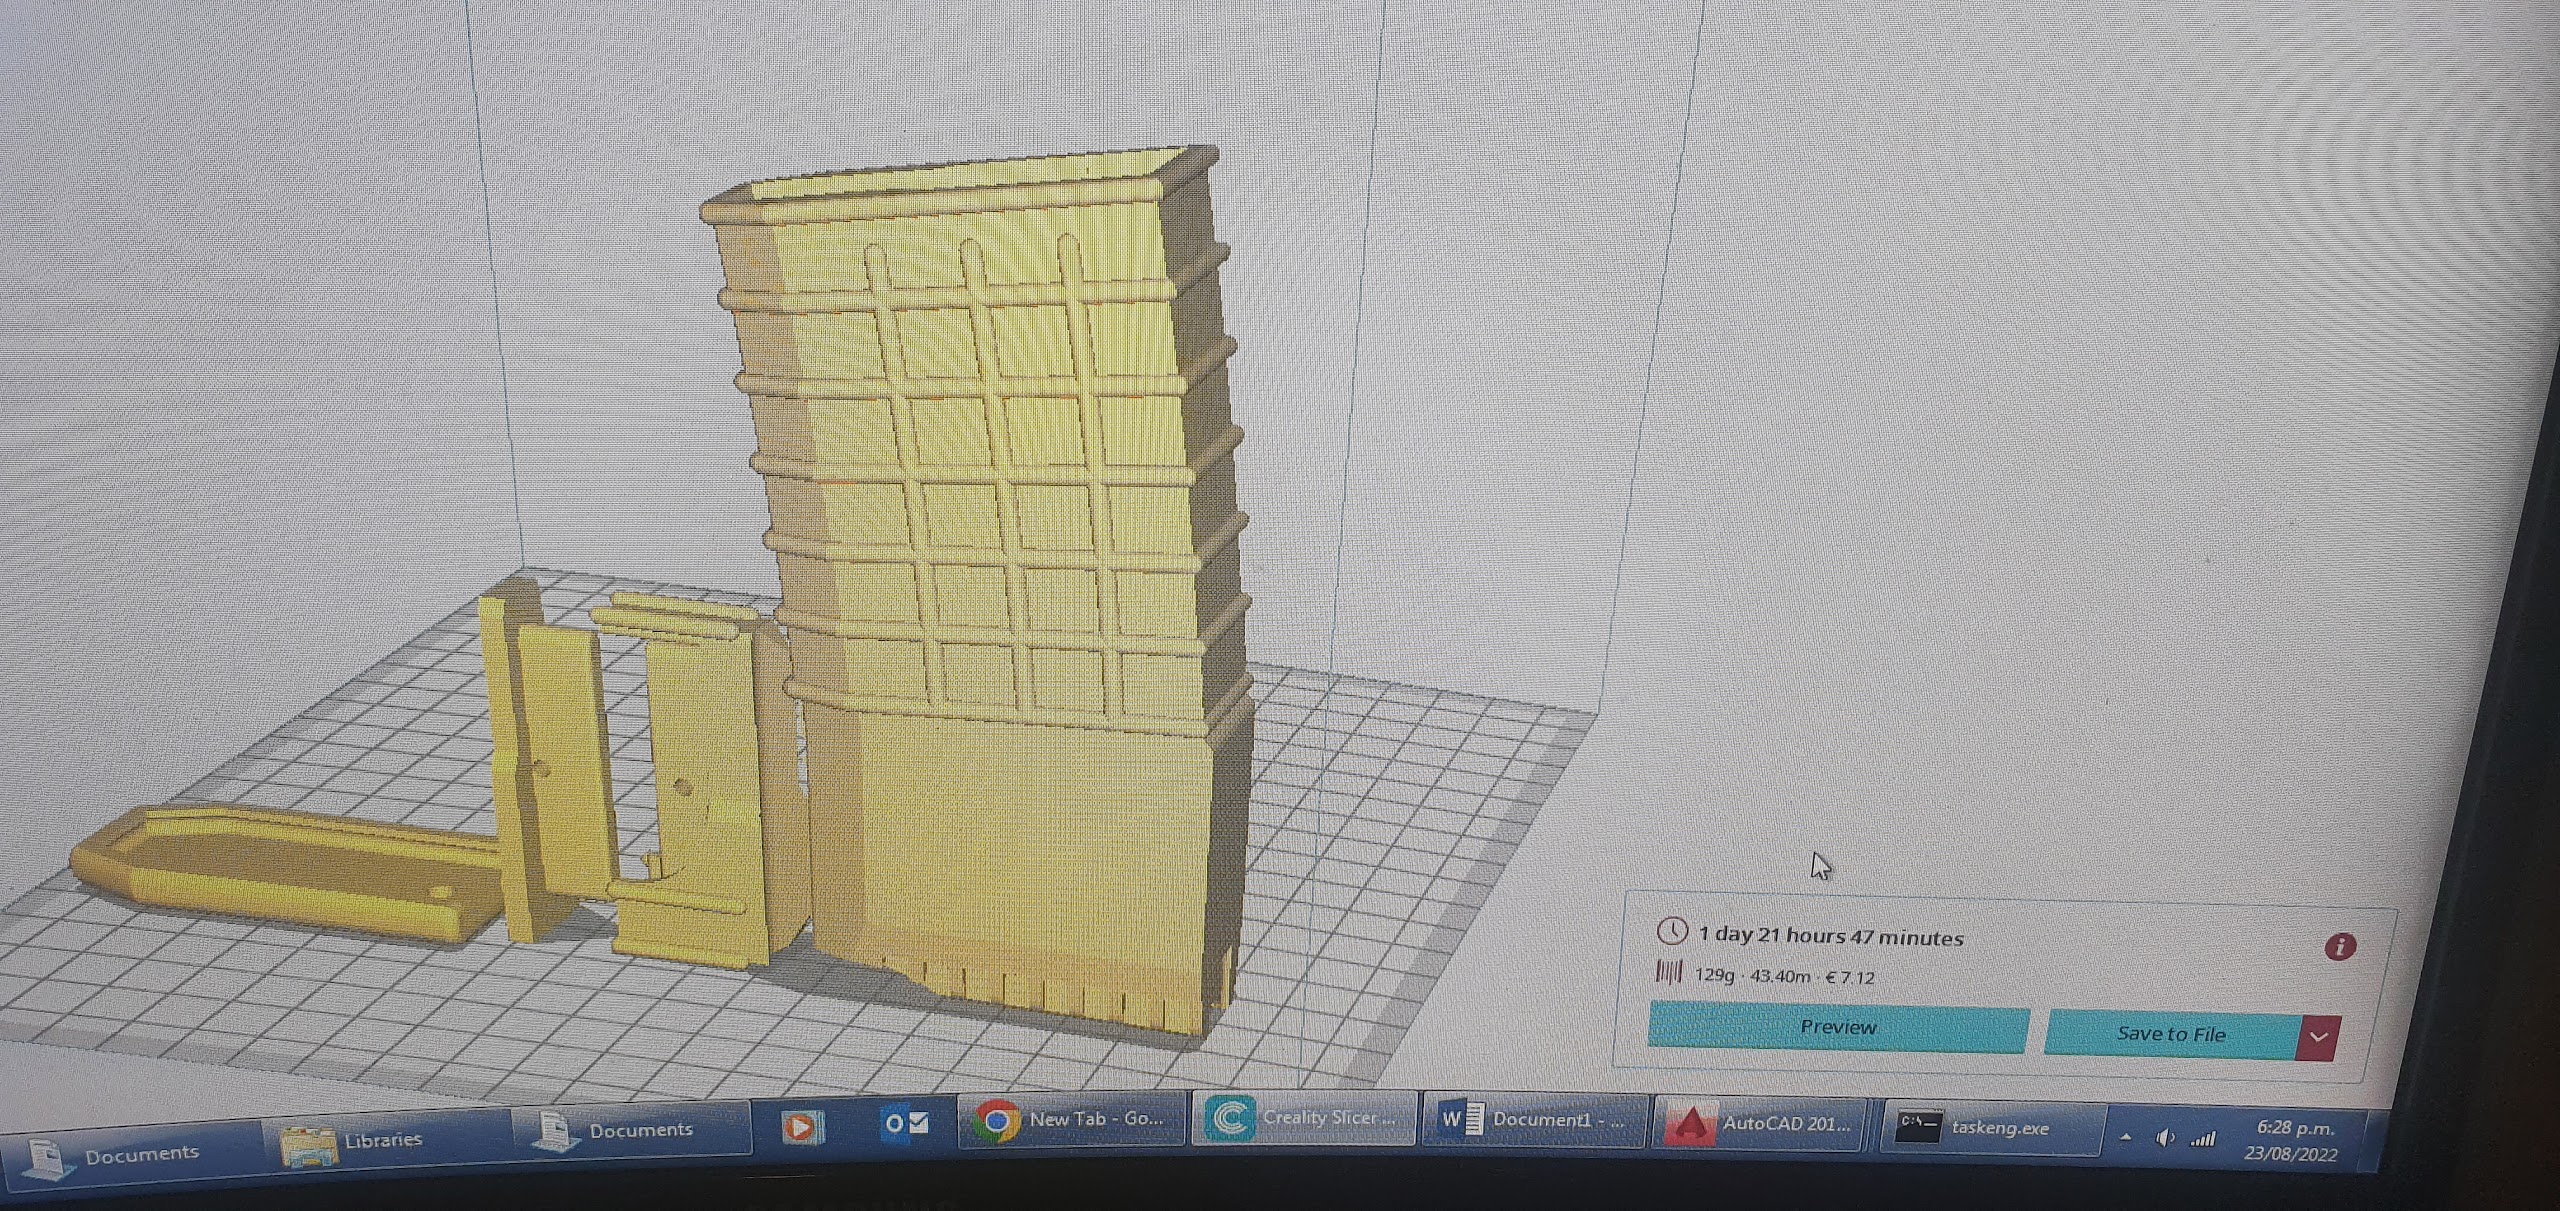Click the print time estimate clock icon
Viewport: 2560px width, 1211px height.
tap(1672, 931)
